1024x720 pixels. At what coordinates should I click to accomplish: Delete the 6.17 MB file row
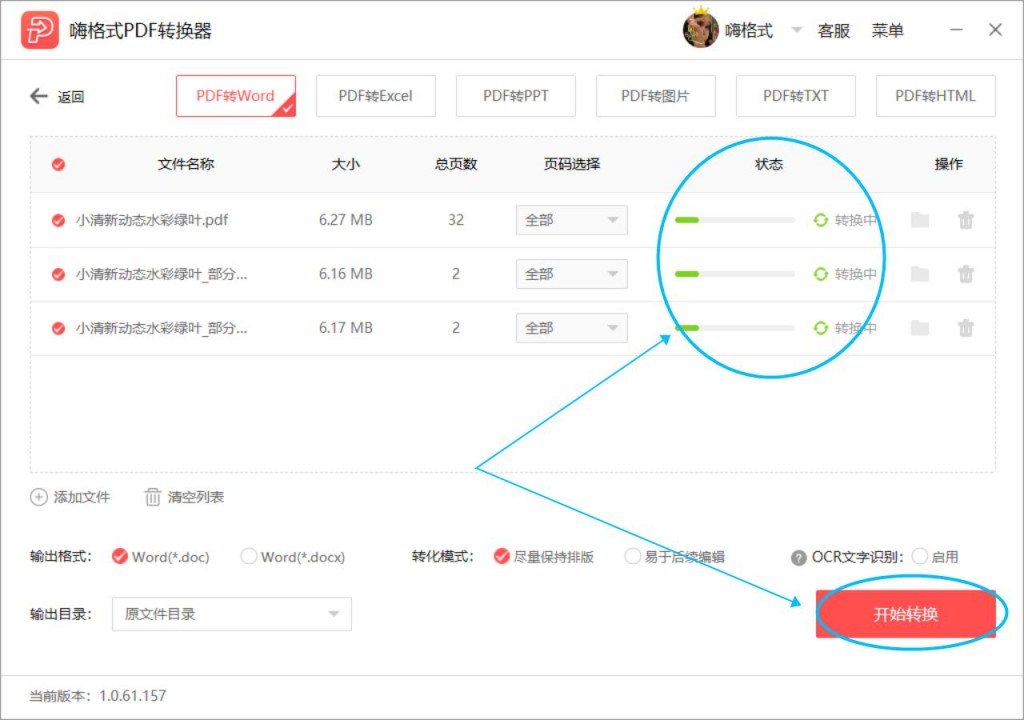tap(966, 328)
